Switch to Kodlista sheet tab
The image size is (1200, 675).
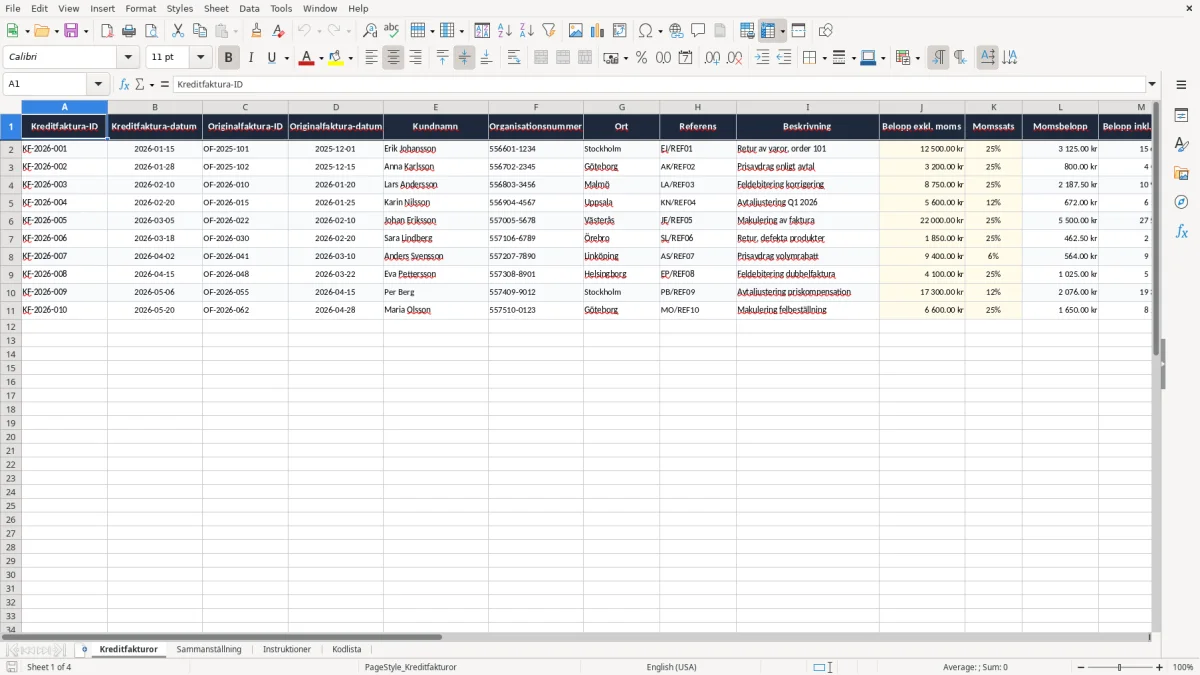[x=346, y=649]
